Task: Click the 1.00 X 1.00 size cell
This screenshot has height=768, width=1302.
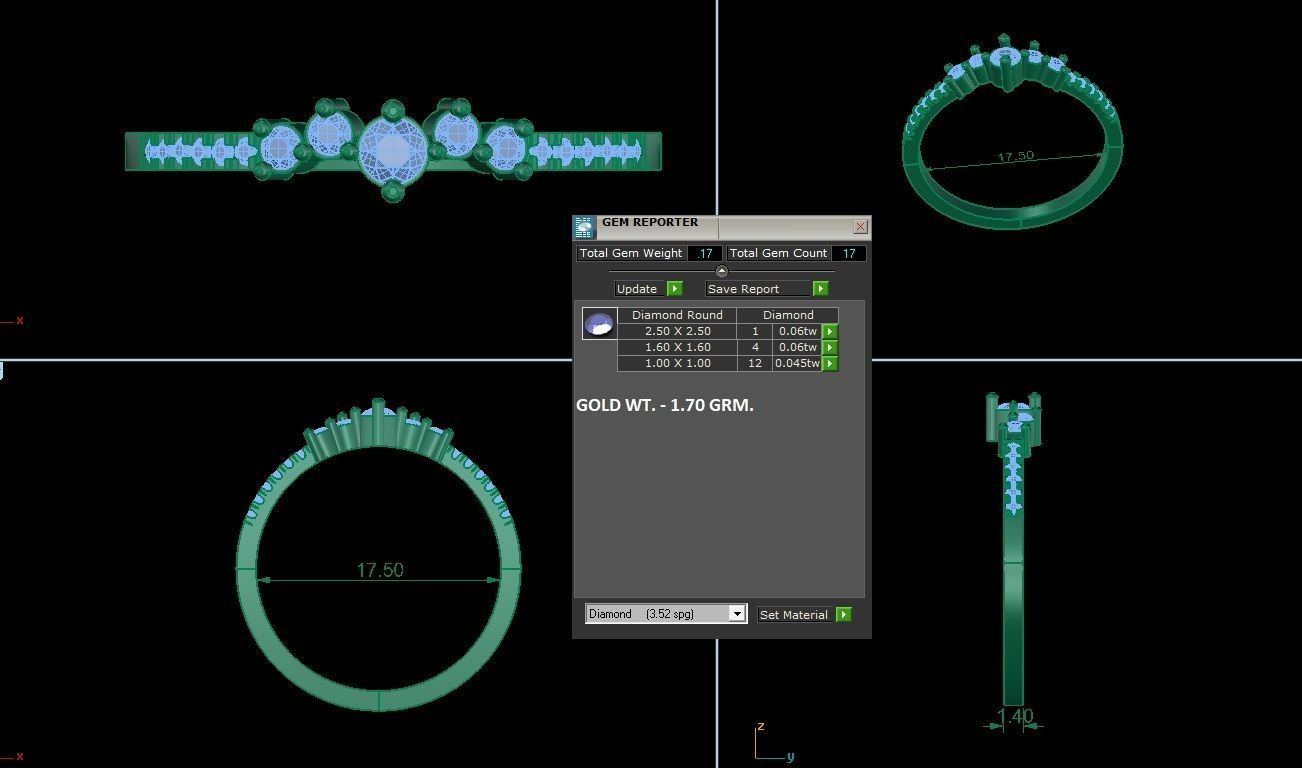Action: tap(677, 363)
